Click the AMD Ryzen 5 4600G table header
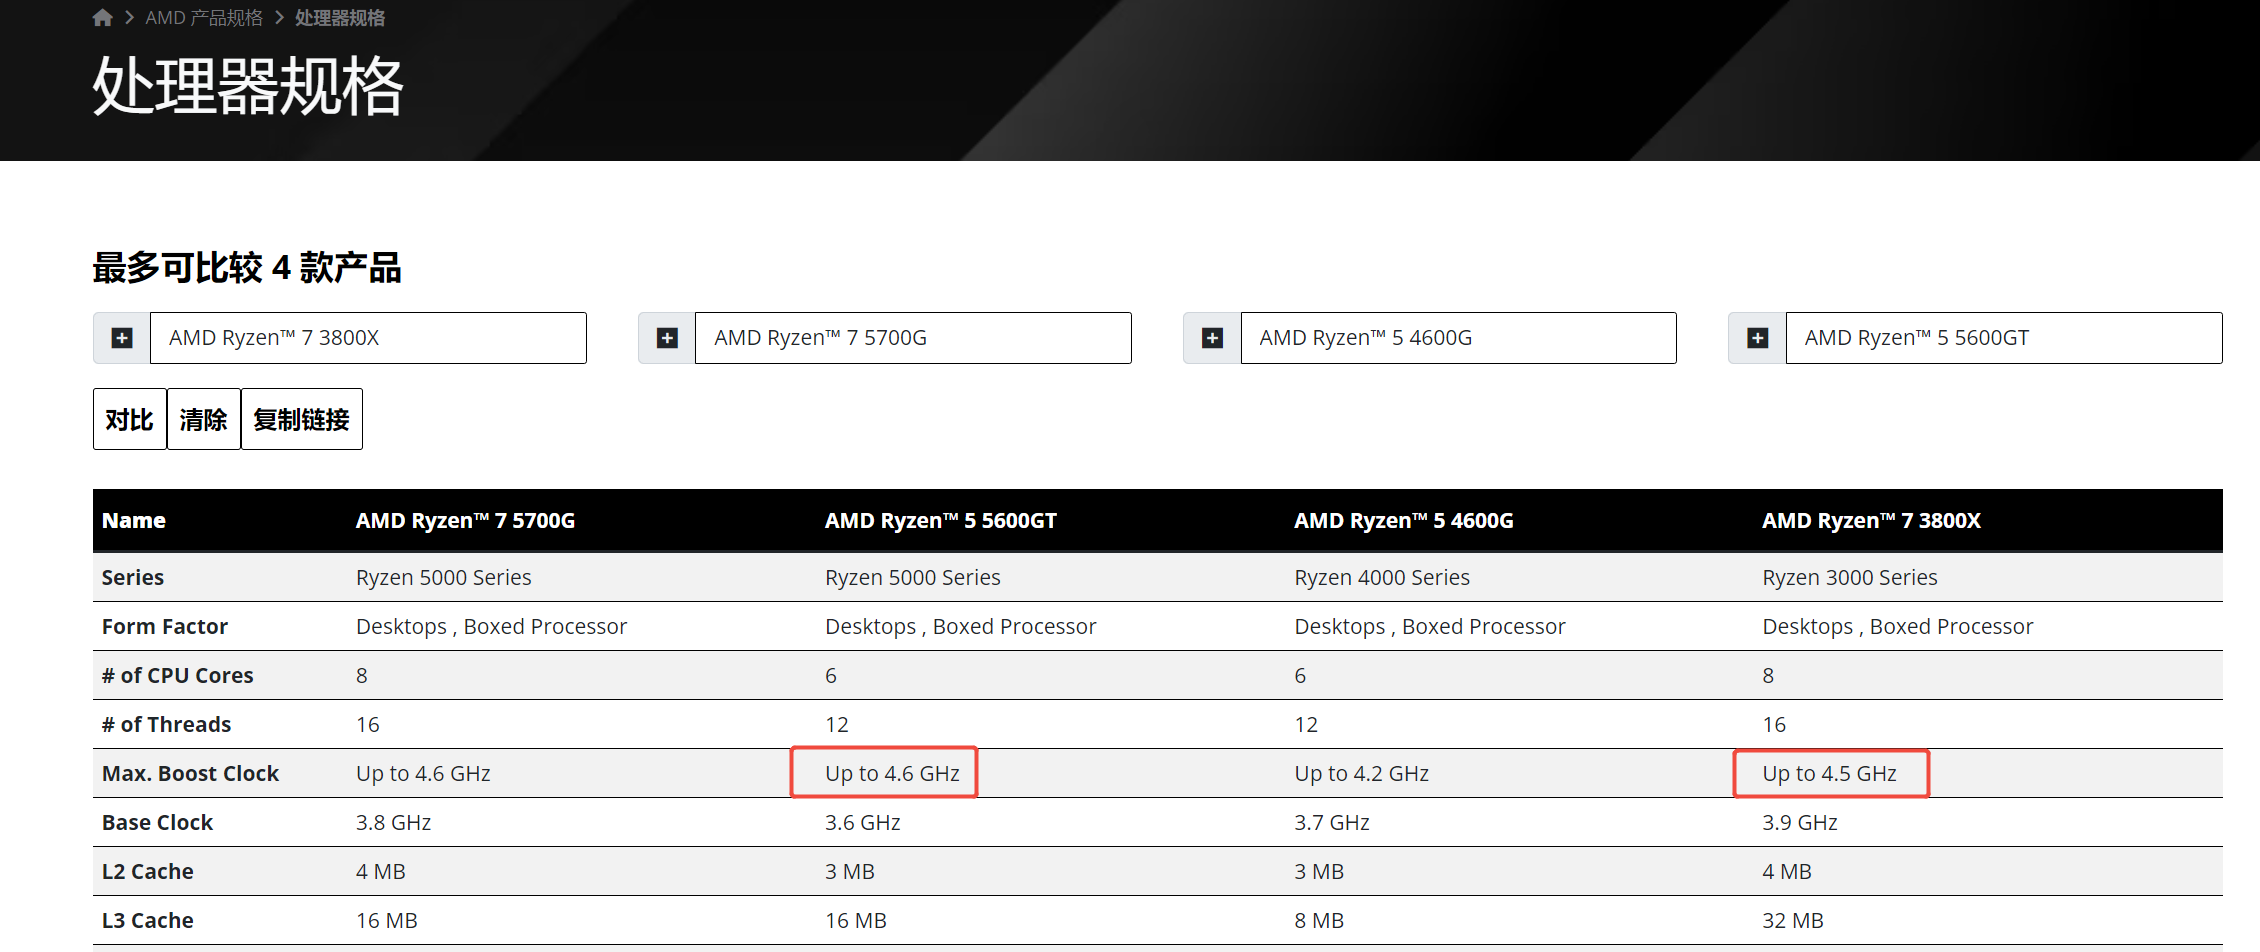 [1404, 520]
